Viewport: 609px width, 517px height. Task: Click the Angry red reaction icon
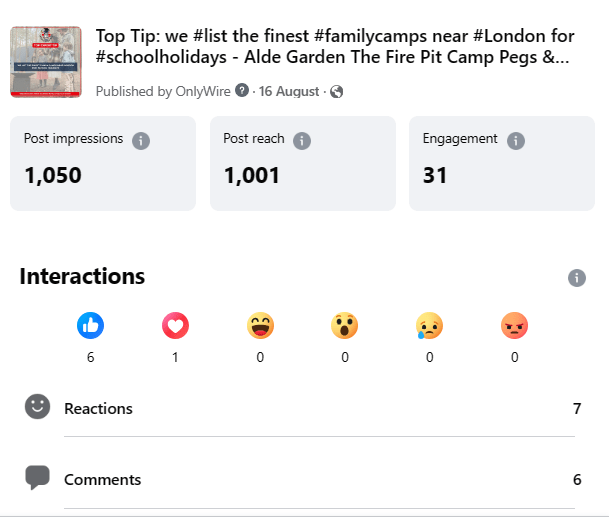click(515, 326)
